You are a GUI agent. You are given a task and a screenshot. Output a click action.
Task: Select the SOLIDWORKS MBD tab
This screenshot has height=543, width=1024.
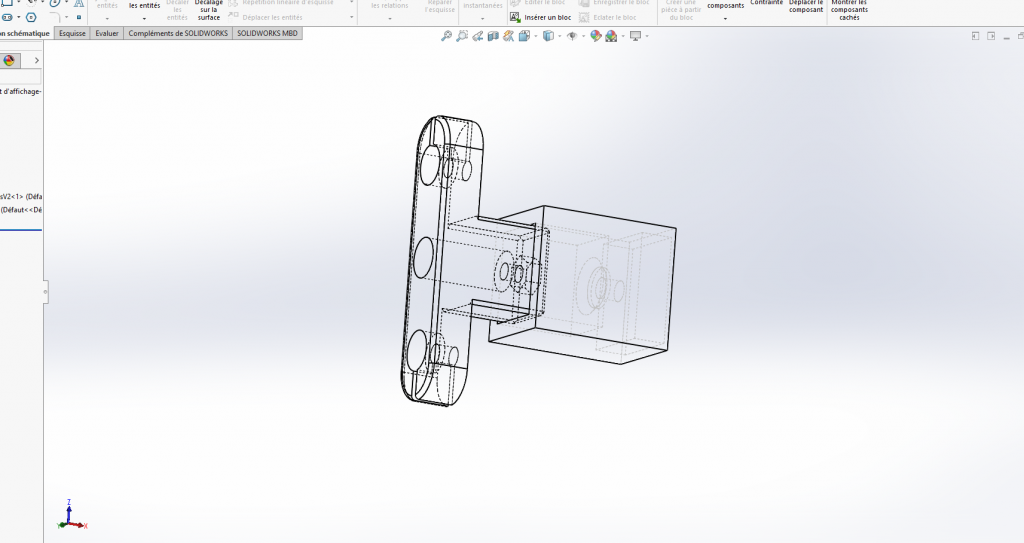(x=267, y=33)
